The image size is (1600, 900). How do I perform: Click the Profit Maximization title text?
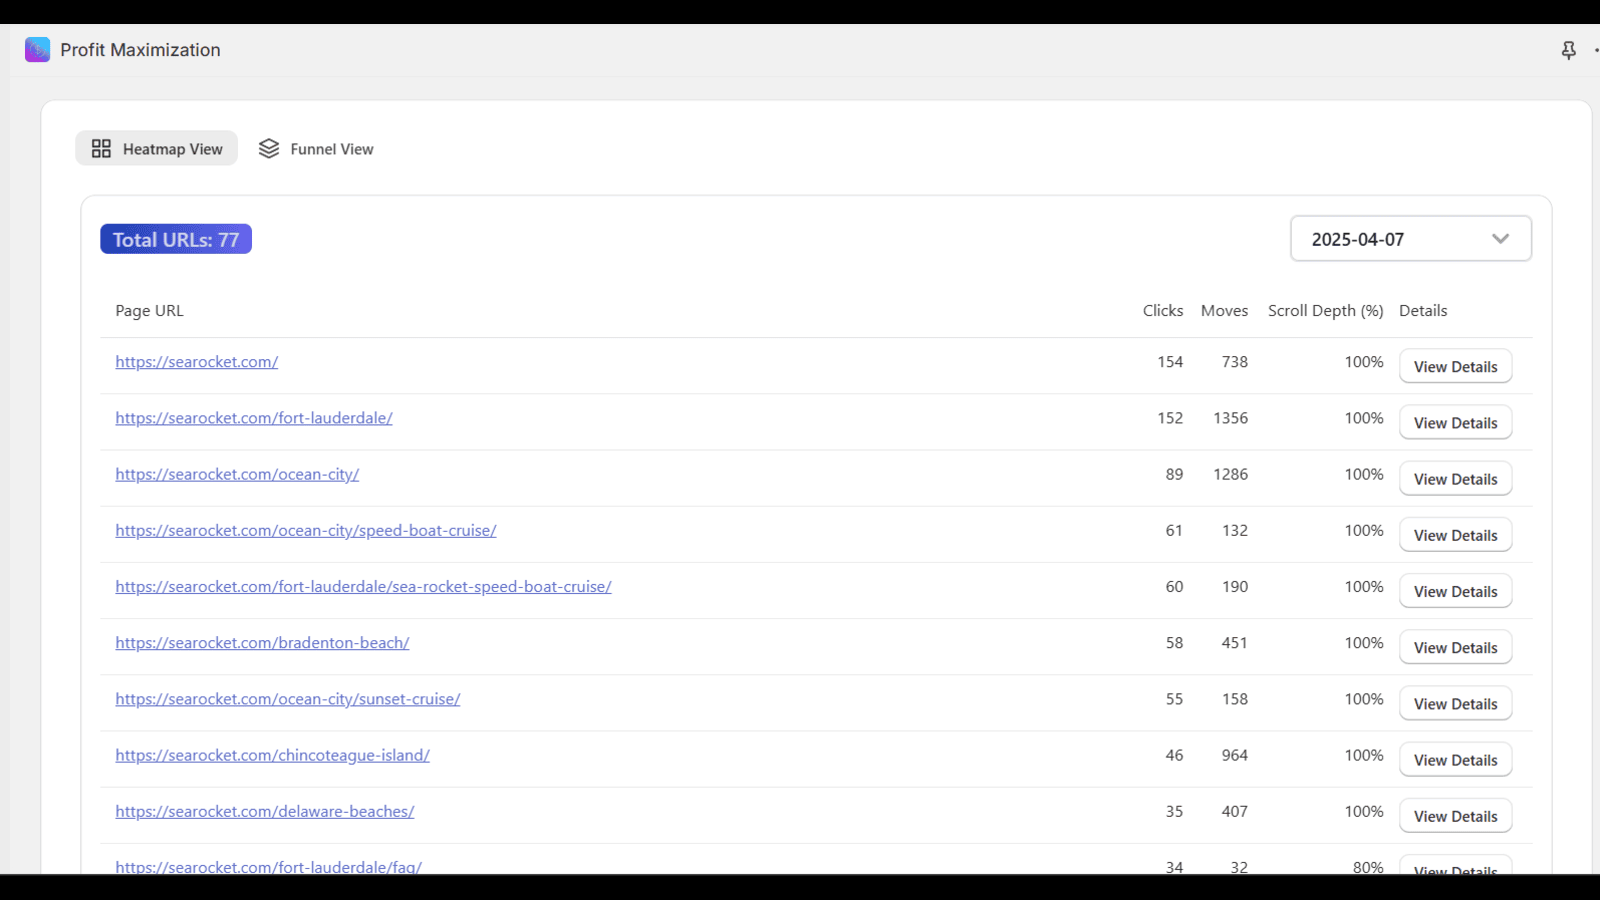[x=140, y=50]
